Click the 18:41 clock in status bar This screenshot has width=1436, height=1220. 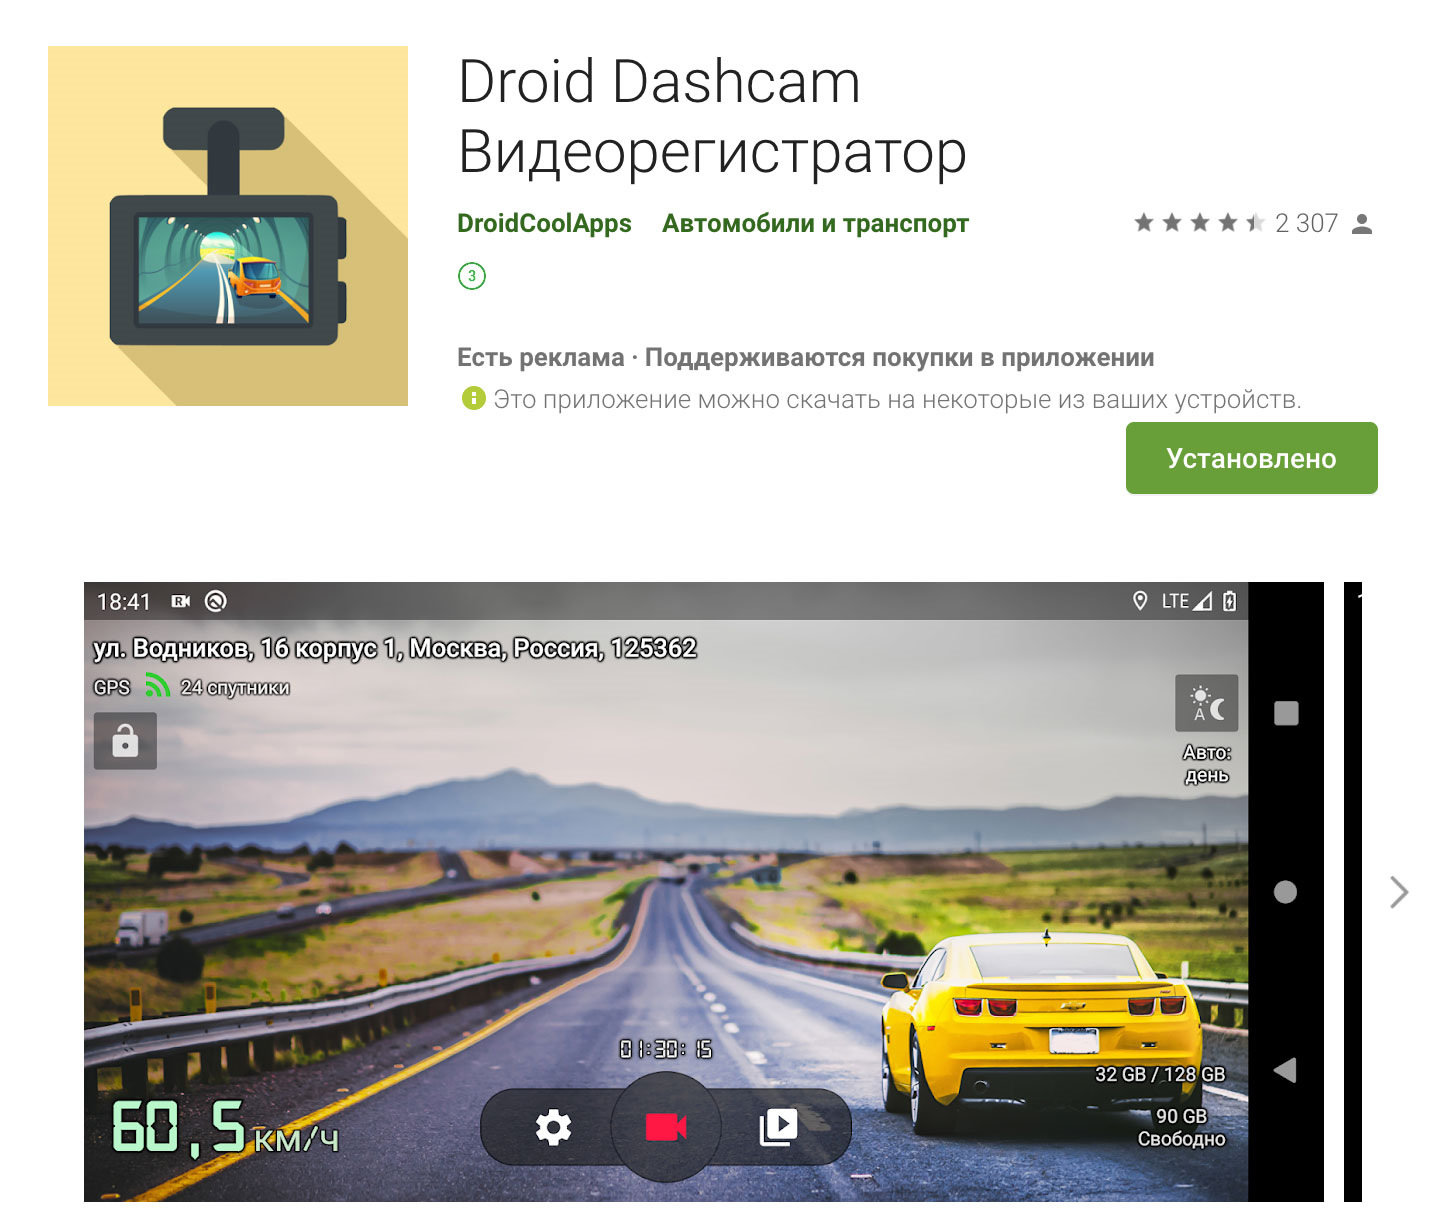[123, 601]
